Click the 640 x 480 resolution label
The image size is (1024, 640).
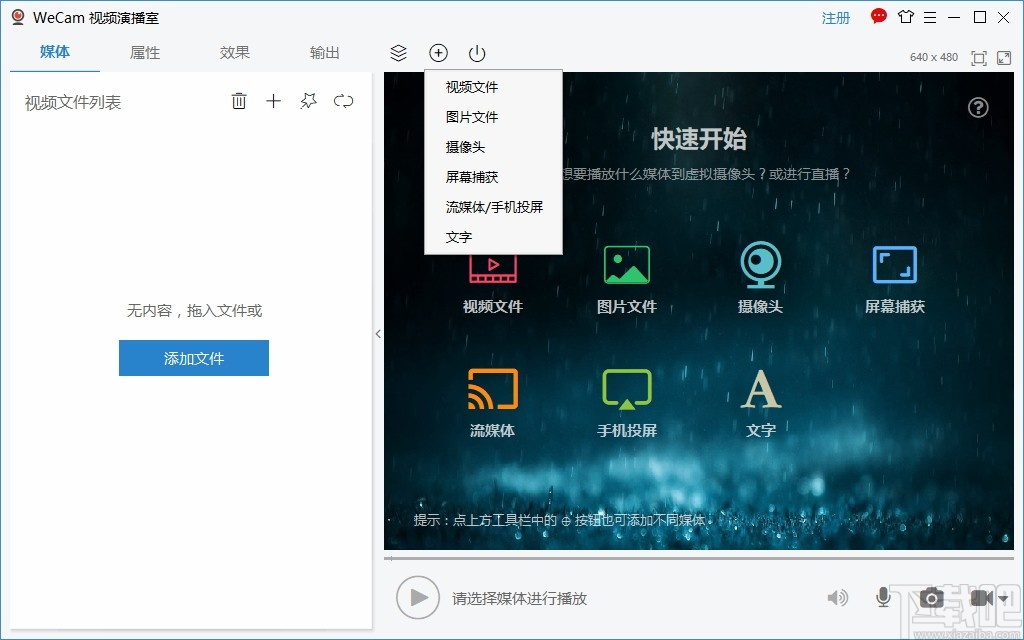tap(934, 57)
